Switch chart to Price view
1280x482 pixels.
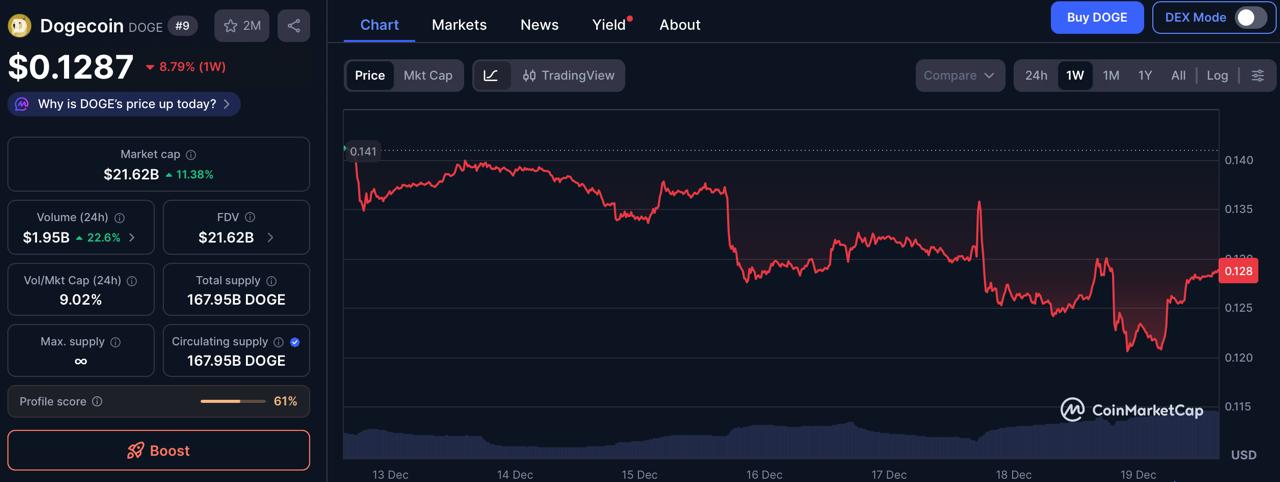click(370, 75)
